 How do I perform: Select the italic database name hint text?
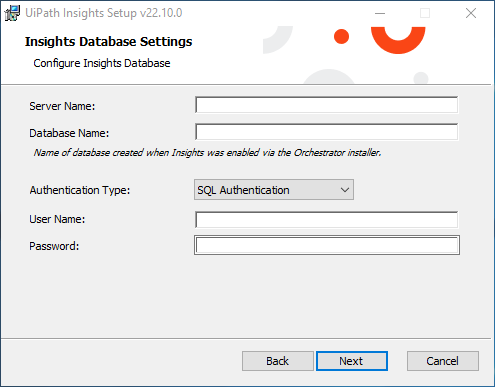click(x=207, y=153)
